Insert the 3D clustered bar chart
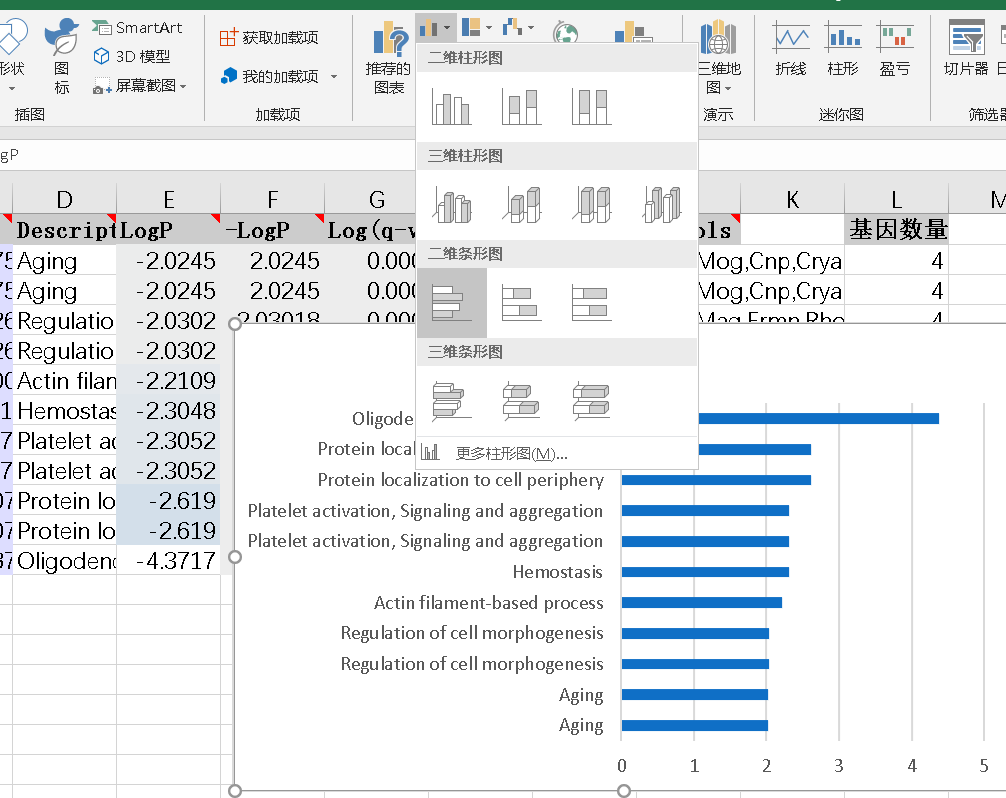 (452, 401)
